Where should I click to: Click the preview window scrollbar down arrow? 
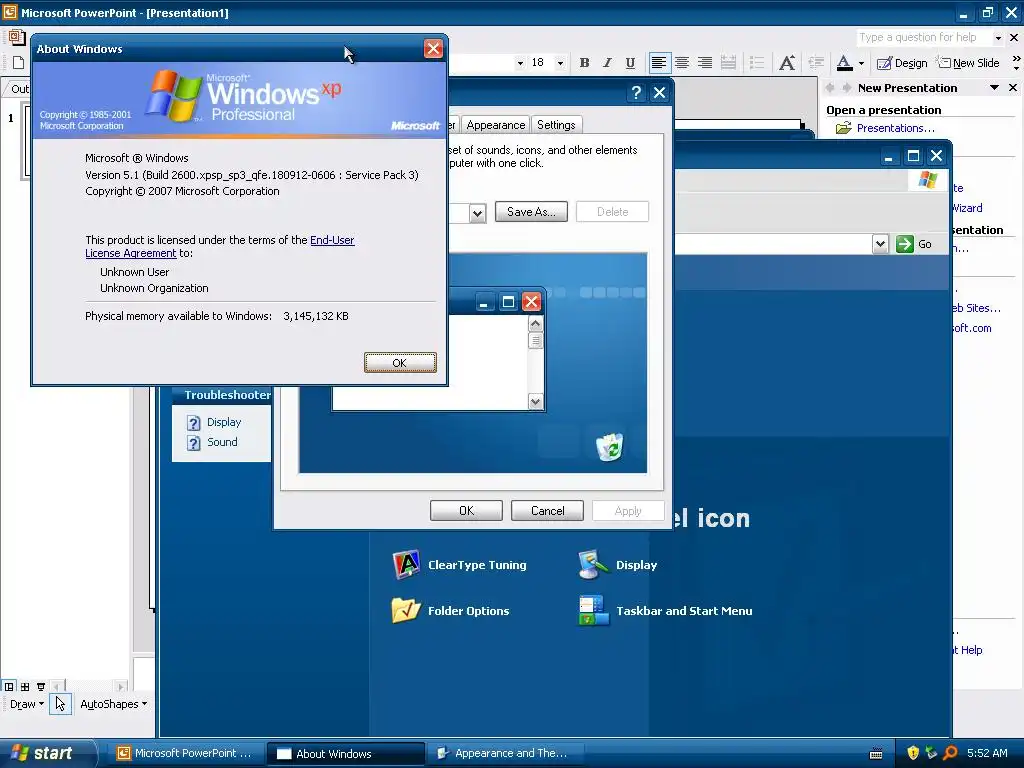(536, 402)
